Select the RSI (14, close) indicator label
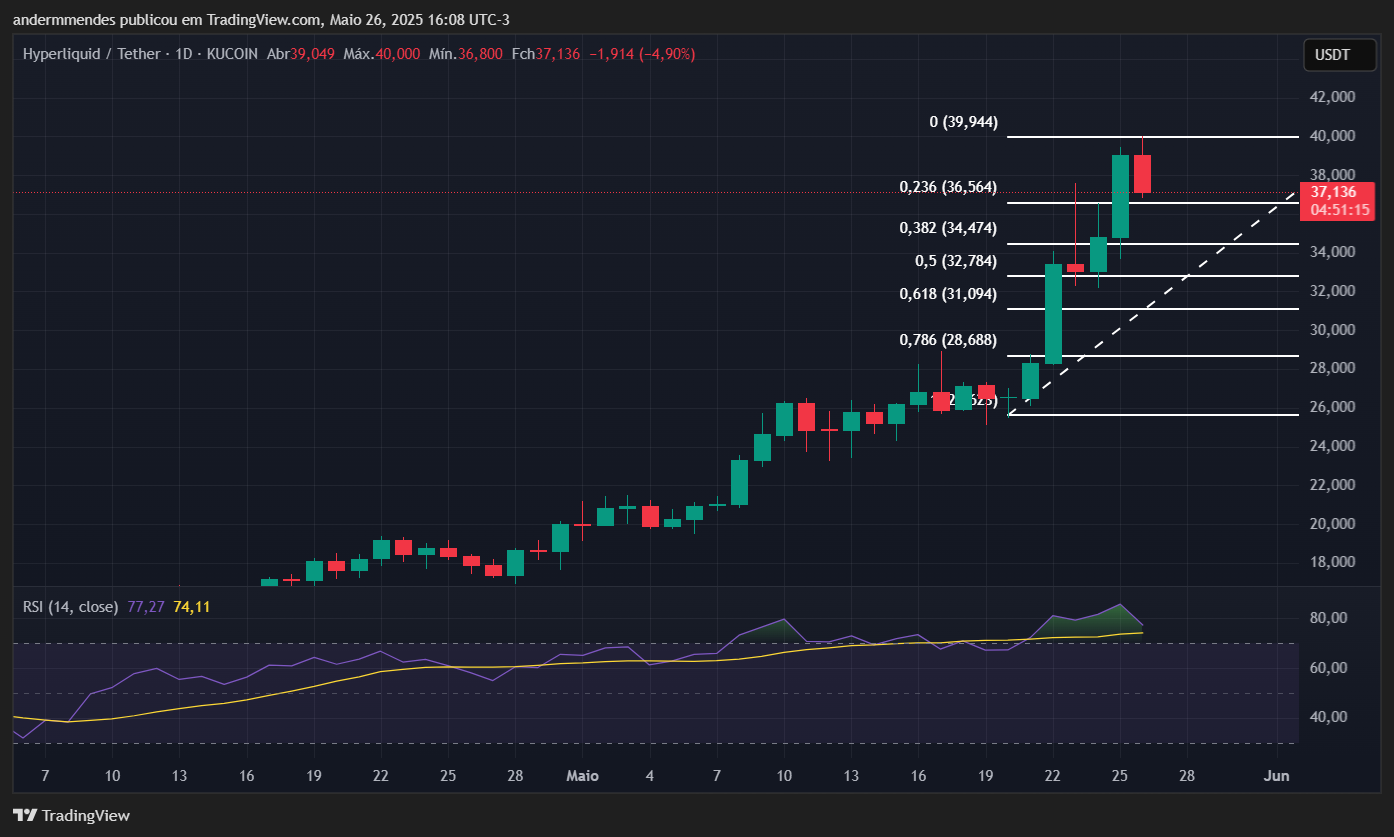 pyautogui.click(x=71, y=607)
